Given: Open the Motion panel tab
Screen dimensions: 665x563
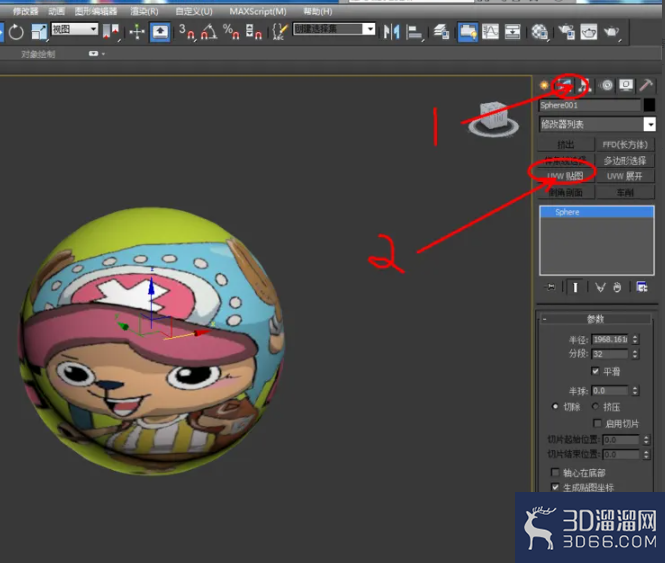Looking at the screenshot, I should click(x=607, y=86).
